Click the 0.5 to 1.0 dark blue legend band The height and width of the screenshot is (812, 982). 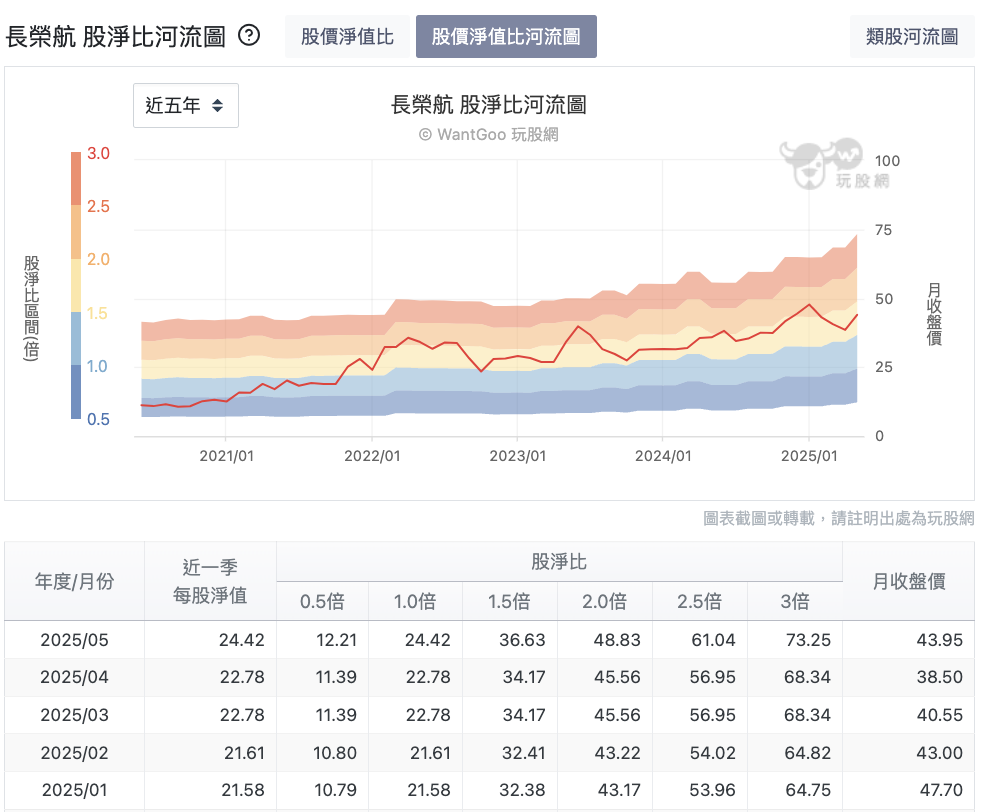pyautogui.click(x=76, y=392)
